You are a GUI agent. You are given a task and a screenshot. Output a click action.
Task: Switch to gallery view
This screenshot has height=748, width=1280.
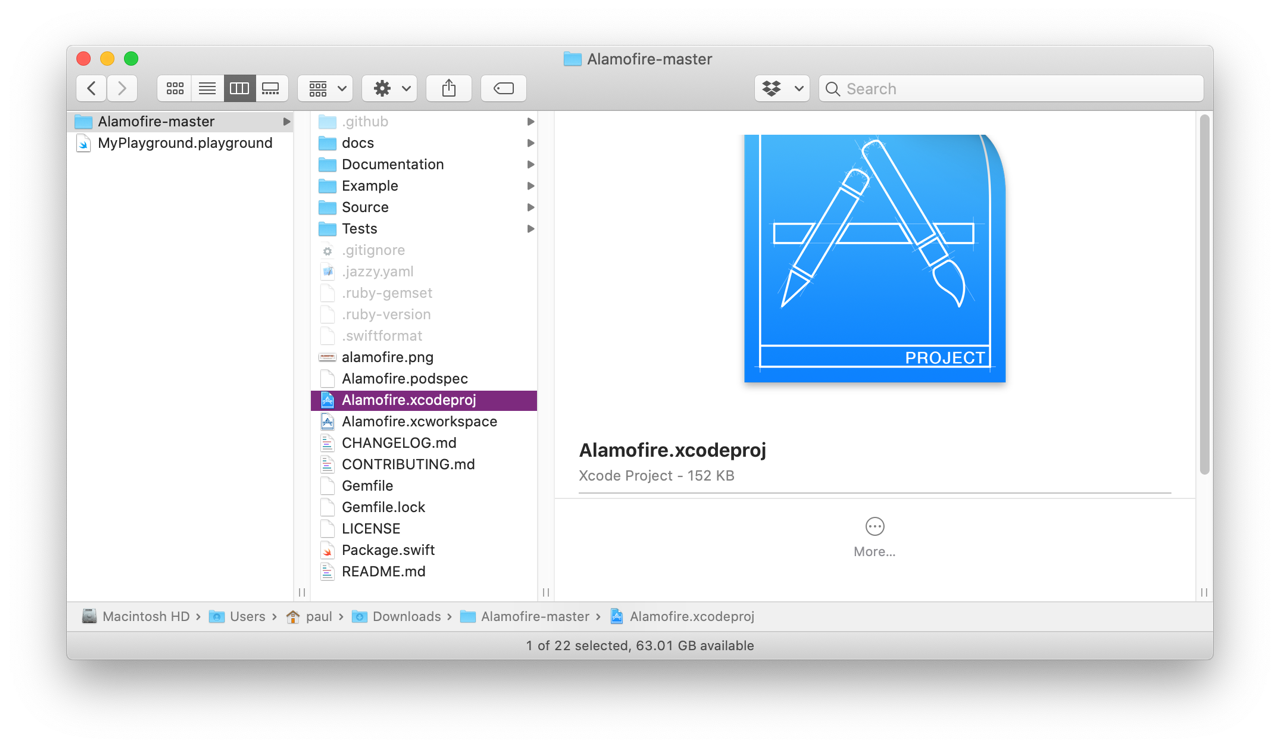click(x=271, y=88)
